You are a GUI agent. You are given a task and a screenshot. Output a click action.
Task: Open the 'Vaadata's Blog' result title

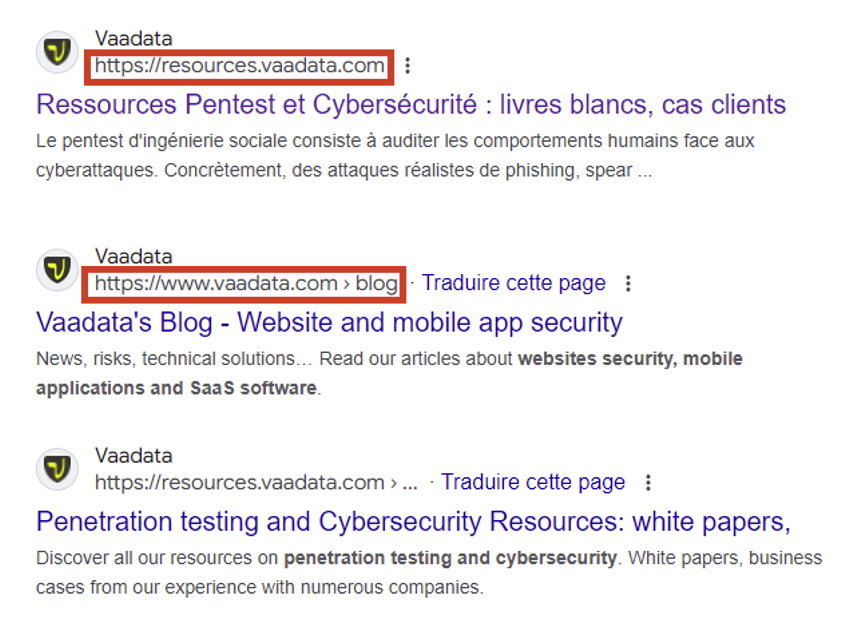pyautogui.click(x=329, y=322)
